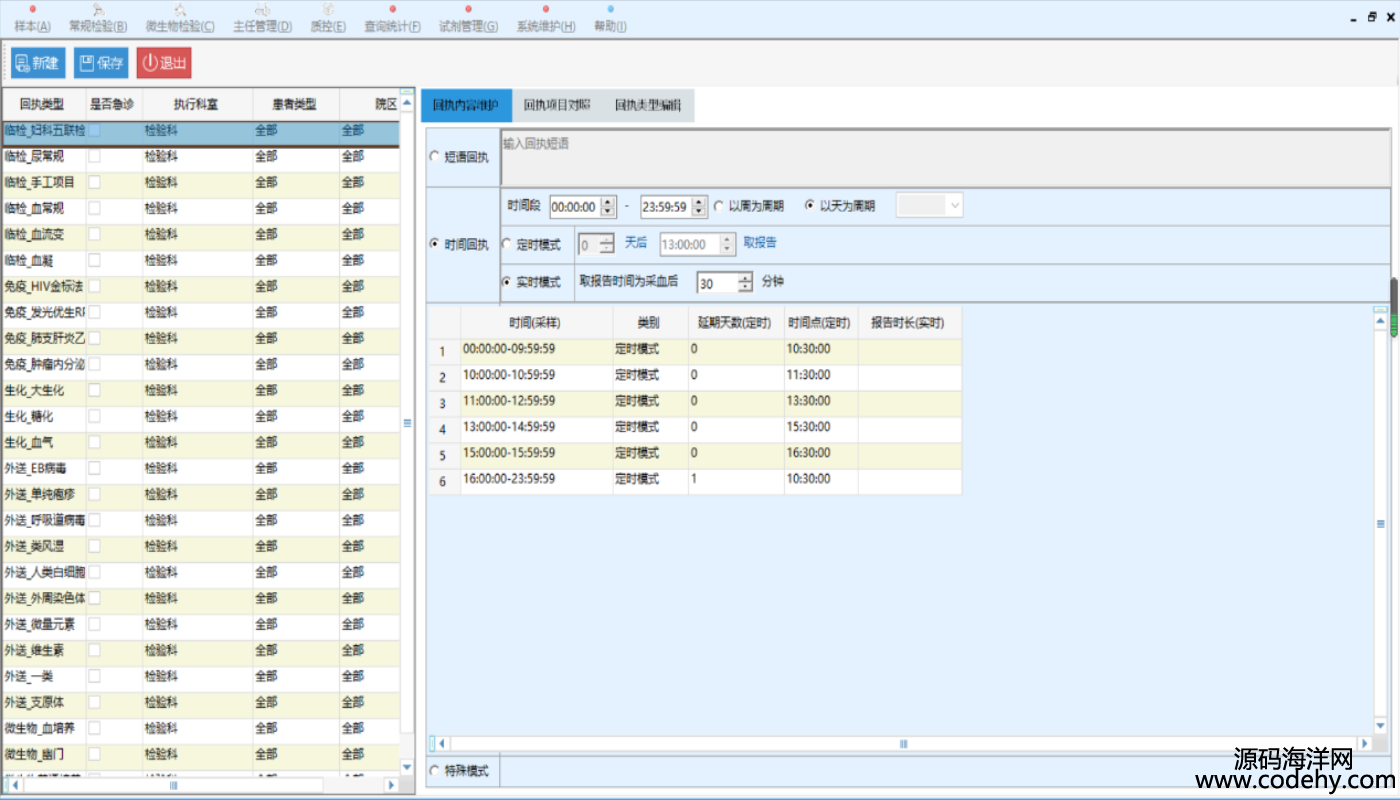
Task: Sort by the 执行科室 column header
Action: pos(196,104)
